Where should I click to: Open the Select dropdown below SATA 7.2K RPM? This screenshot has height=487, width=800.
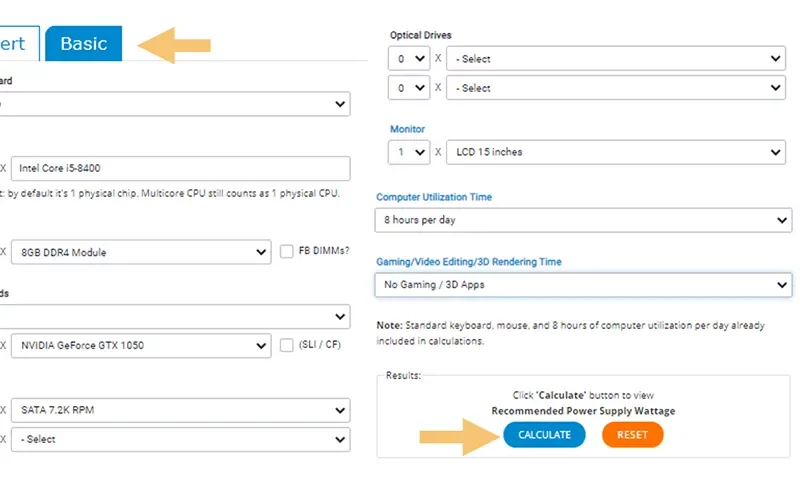click(x=181, y=439)
